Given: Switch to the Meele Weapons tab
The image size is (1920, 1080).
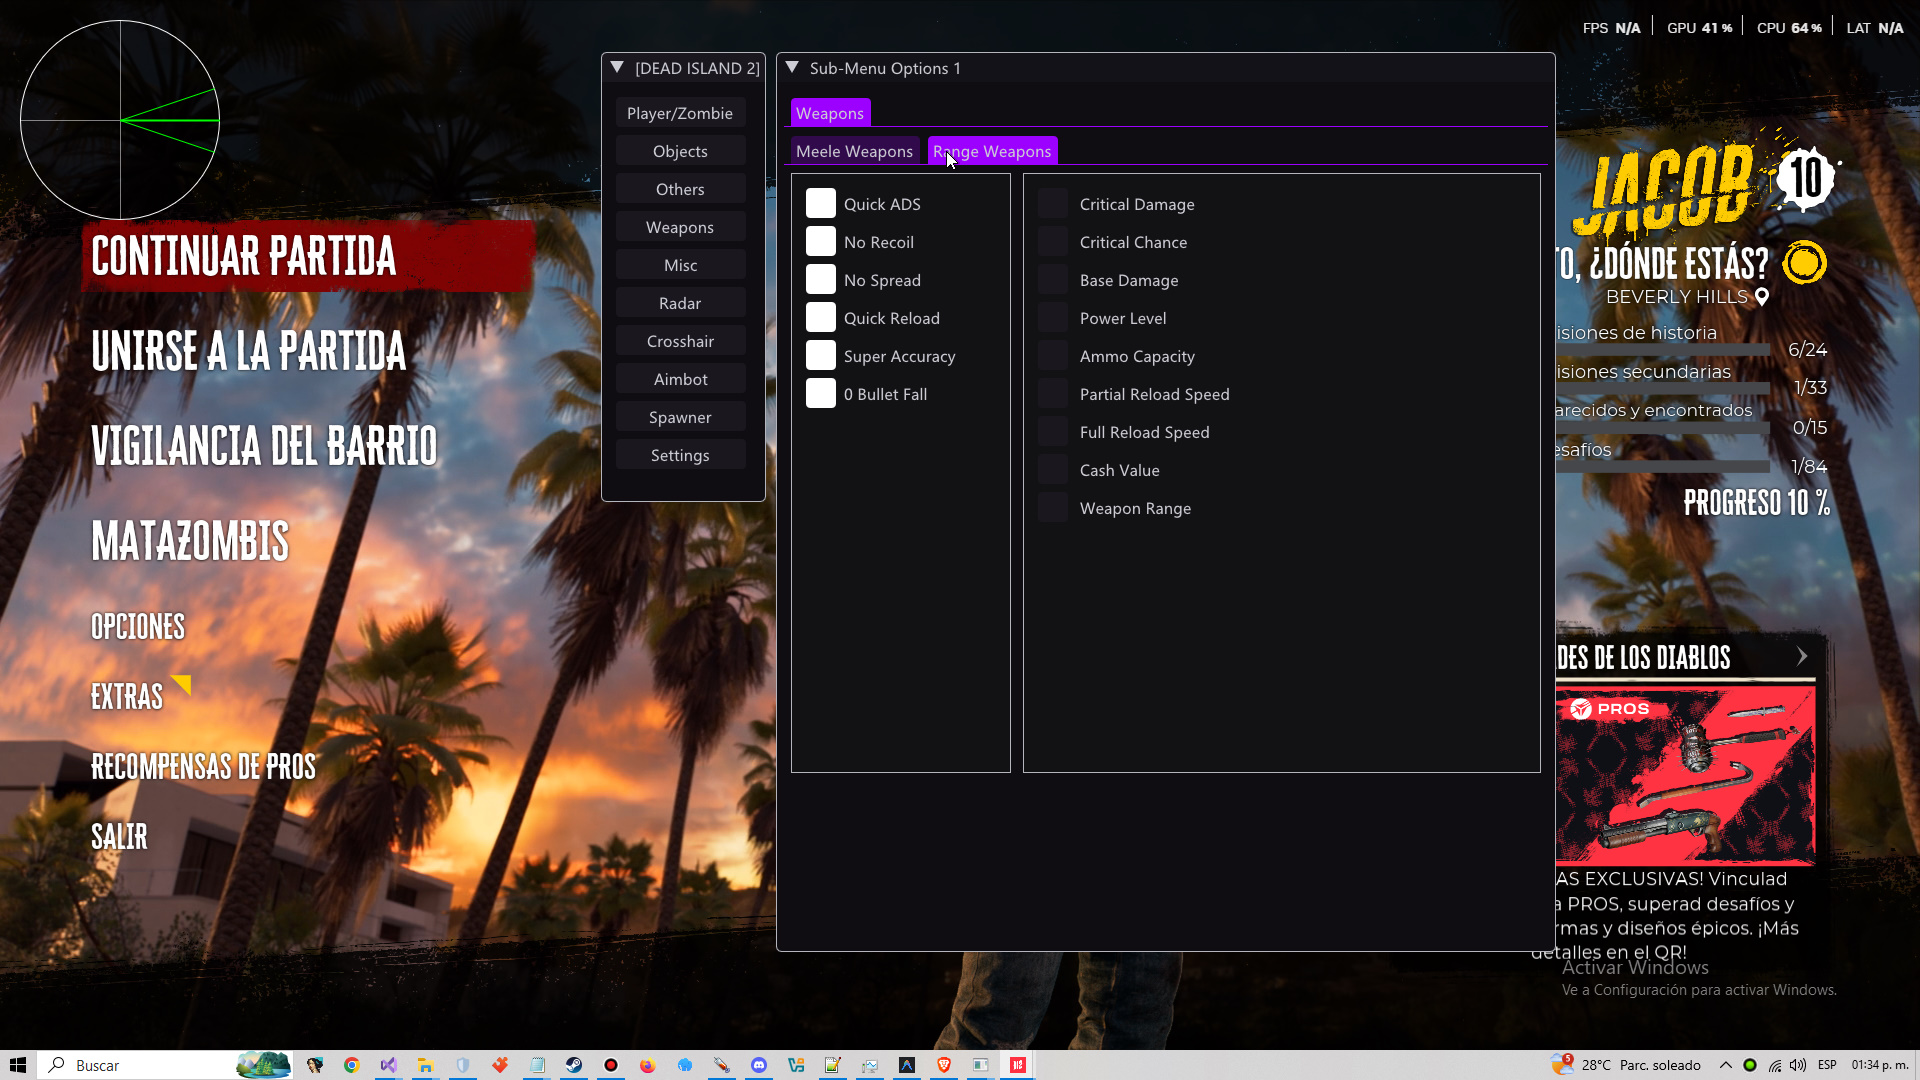Looking at the screenshot, I should (x=854, y=150).
